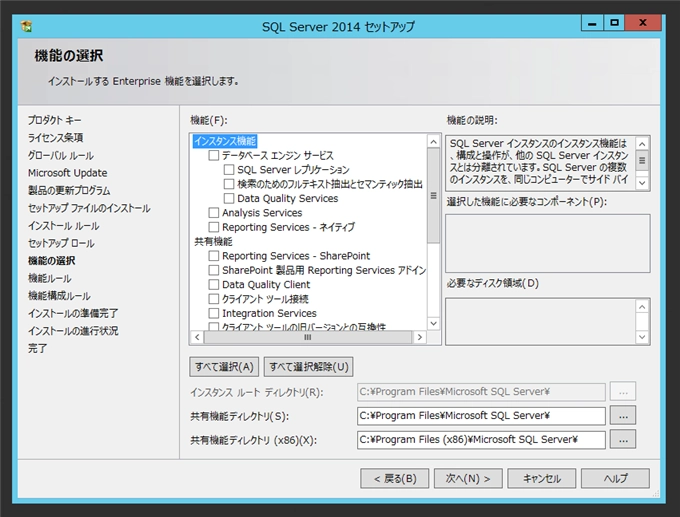680x517 pixels.
Task: Click すべて選択解除(U) button
Action: 309,367
